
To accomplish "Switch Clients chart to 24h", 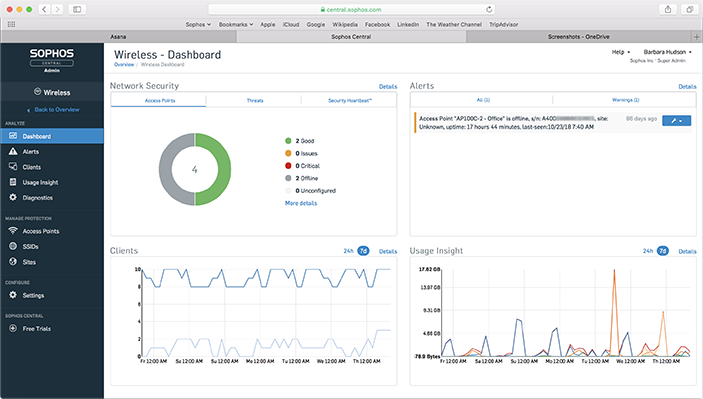I will pos(348,251).
